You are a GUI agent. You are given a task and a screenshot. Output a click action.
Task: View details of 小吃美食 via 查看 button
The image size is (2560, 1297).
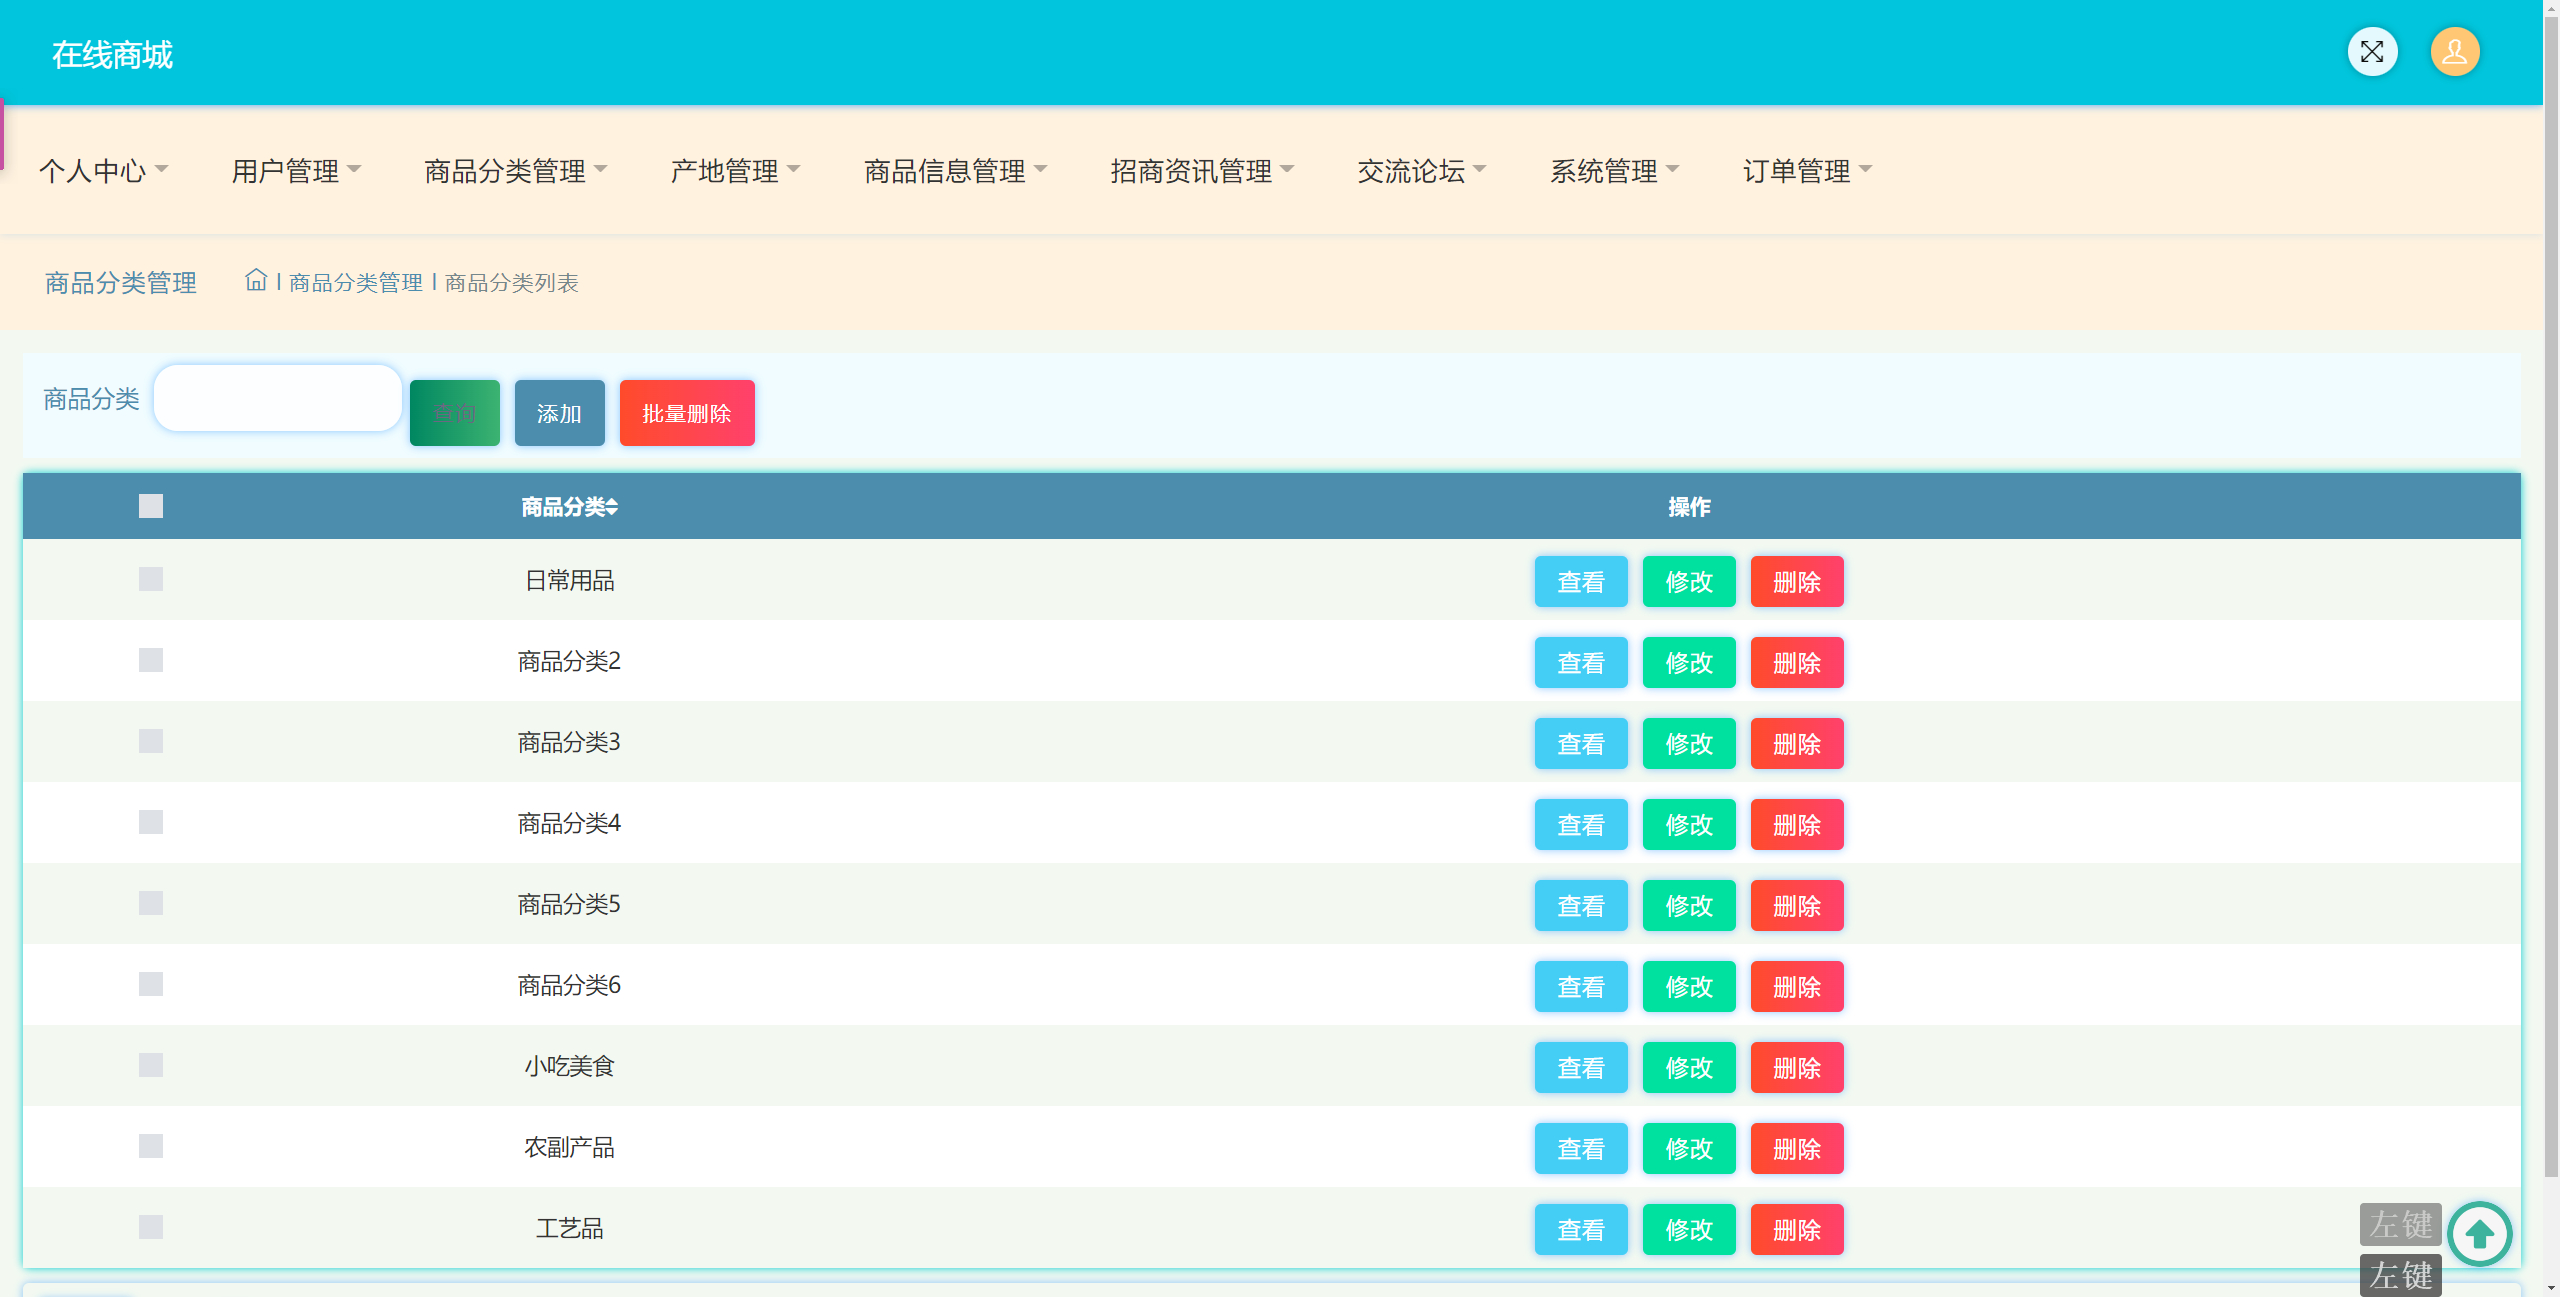click(x=1580, y=1067)
